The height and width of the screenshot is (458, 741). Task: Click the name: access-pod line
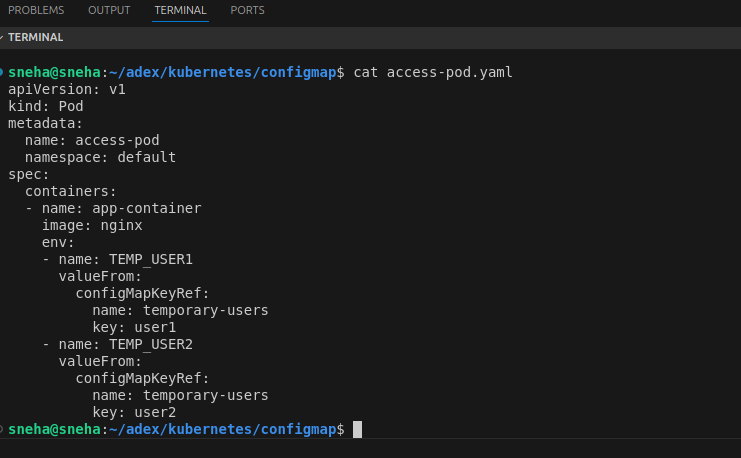pyautogui.click(x=92, y=141)
